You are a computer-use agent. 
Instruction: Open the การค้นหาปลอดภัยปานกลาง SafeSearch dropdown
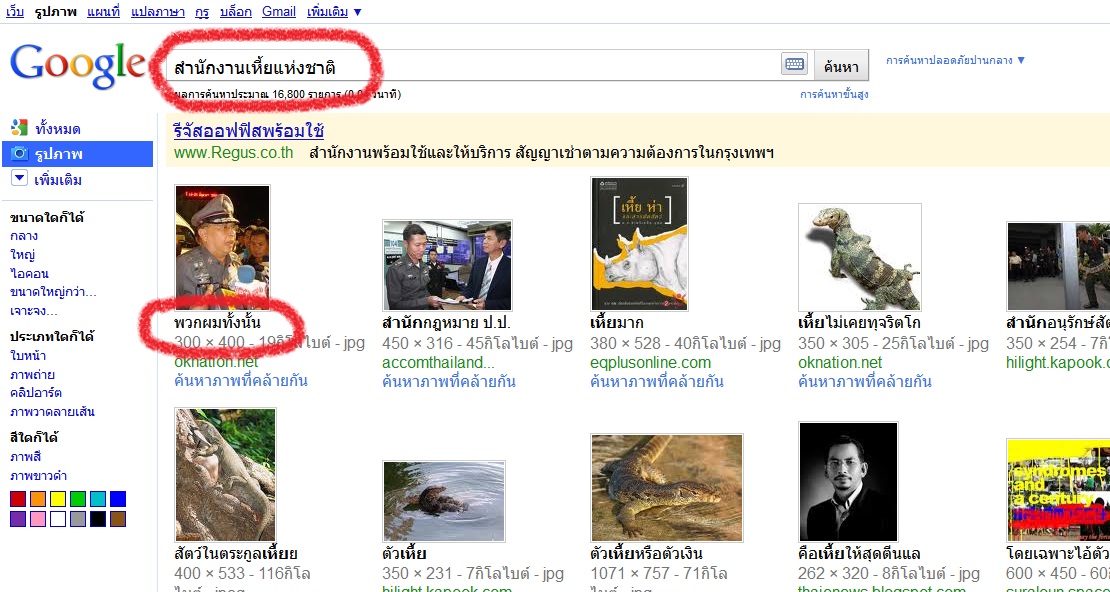[x=956, y=60]
